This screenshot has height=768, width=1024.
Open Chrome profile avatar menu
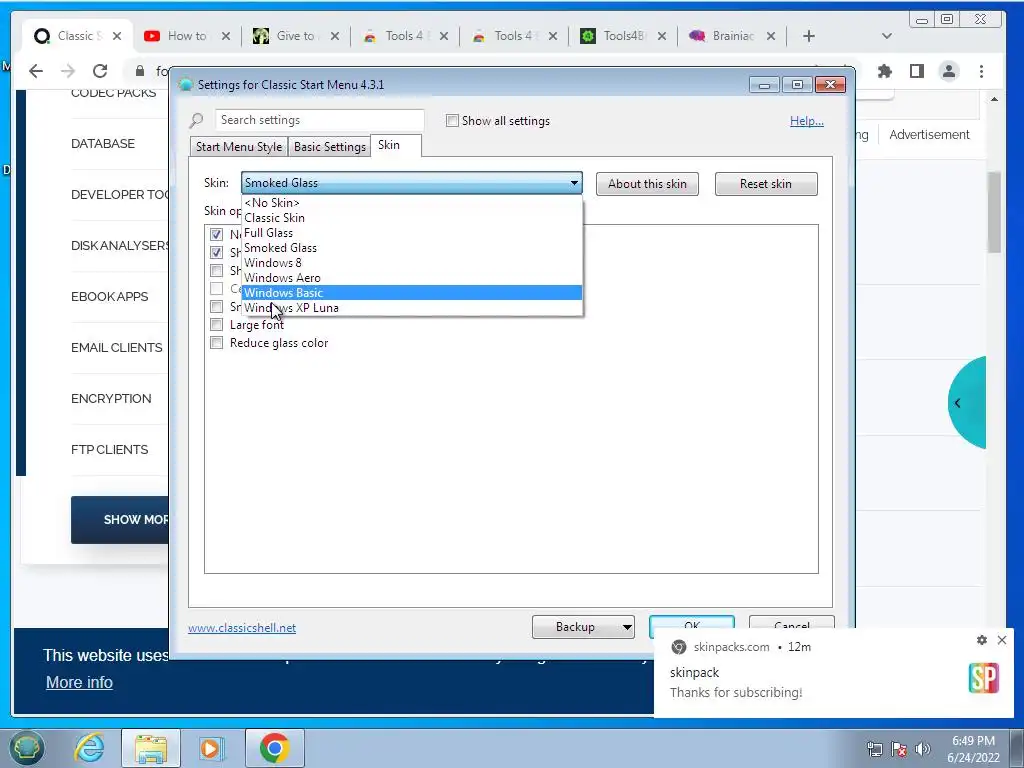pos(949,71)
